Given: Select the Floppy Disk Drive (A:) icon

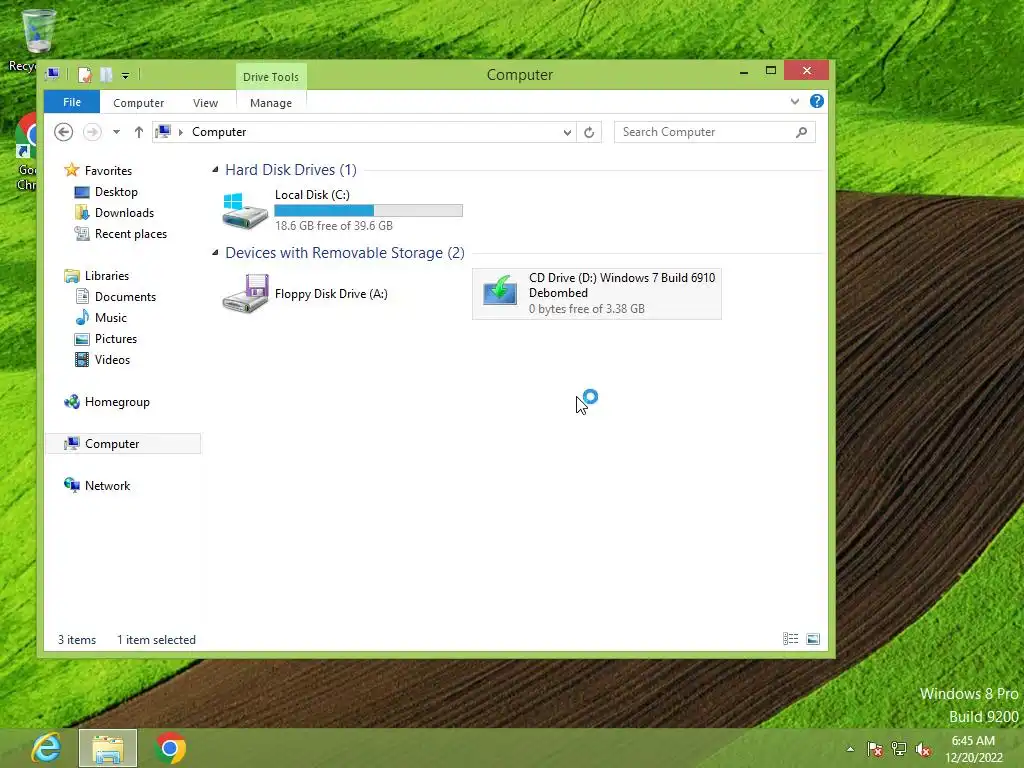Looking at the screenshot, I should coord(245,294).
